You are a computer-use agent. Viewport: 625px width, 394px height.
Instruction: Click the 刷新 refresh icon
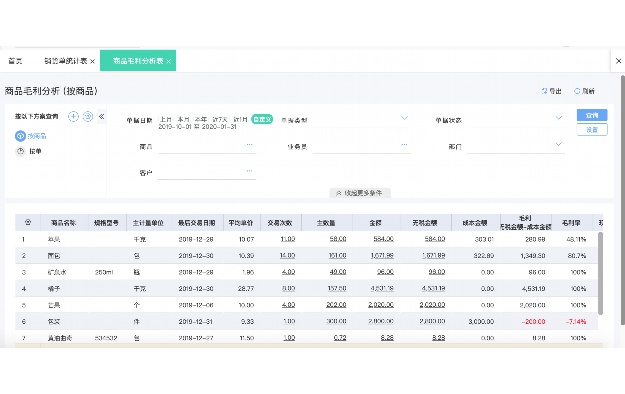tap(577, 91)
